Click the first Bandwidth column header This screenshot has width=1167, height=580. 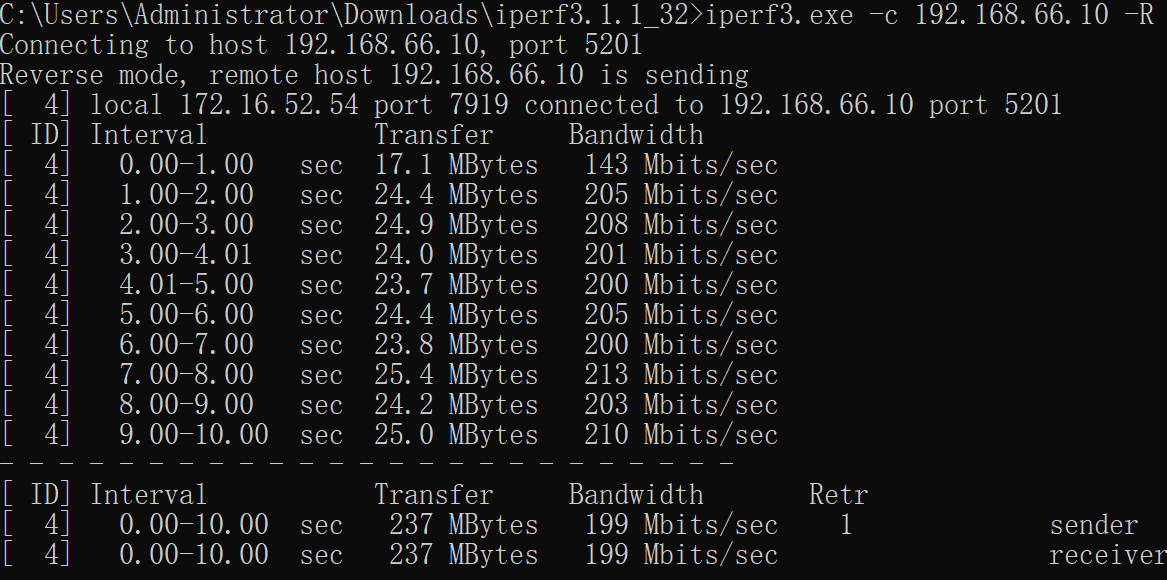pyautogui.click(x=636, y=135)
